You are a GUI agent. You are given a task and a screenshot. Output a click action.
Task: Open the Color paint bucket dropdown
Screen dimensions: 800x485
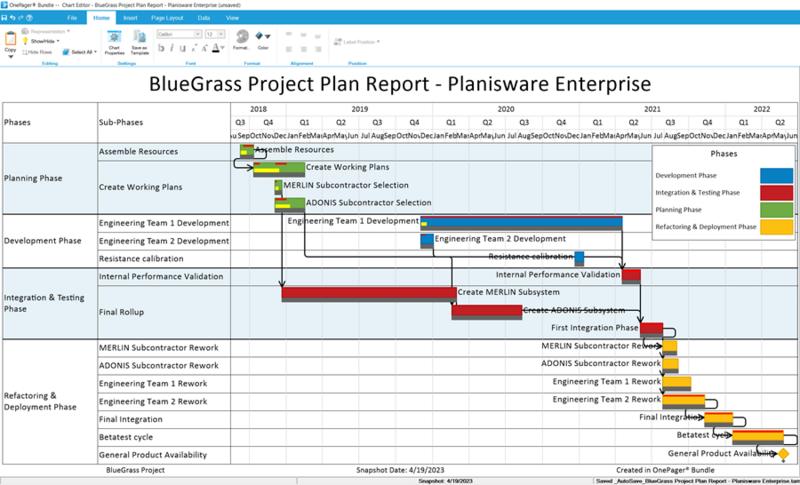[x=263, y=37]
